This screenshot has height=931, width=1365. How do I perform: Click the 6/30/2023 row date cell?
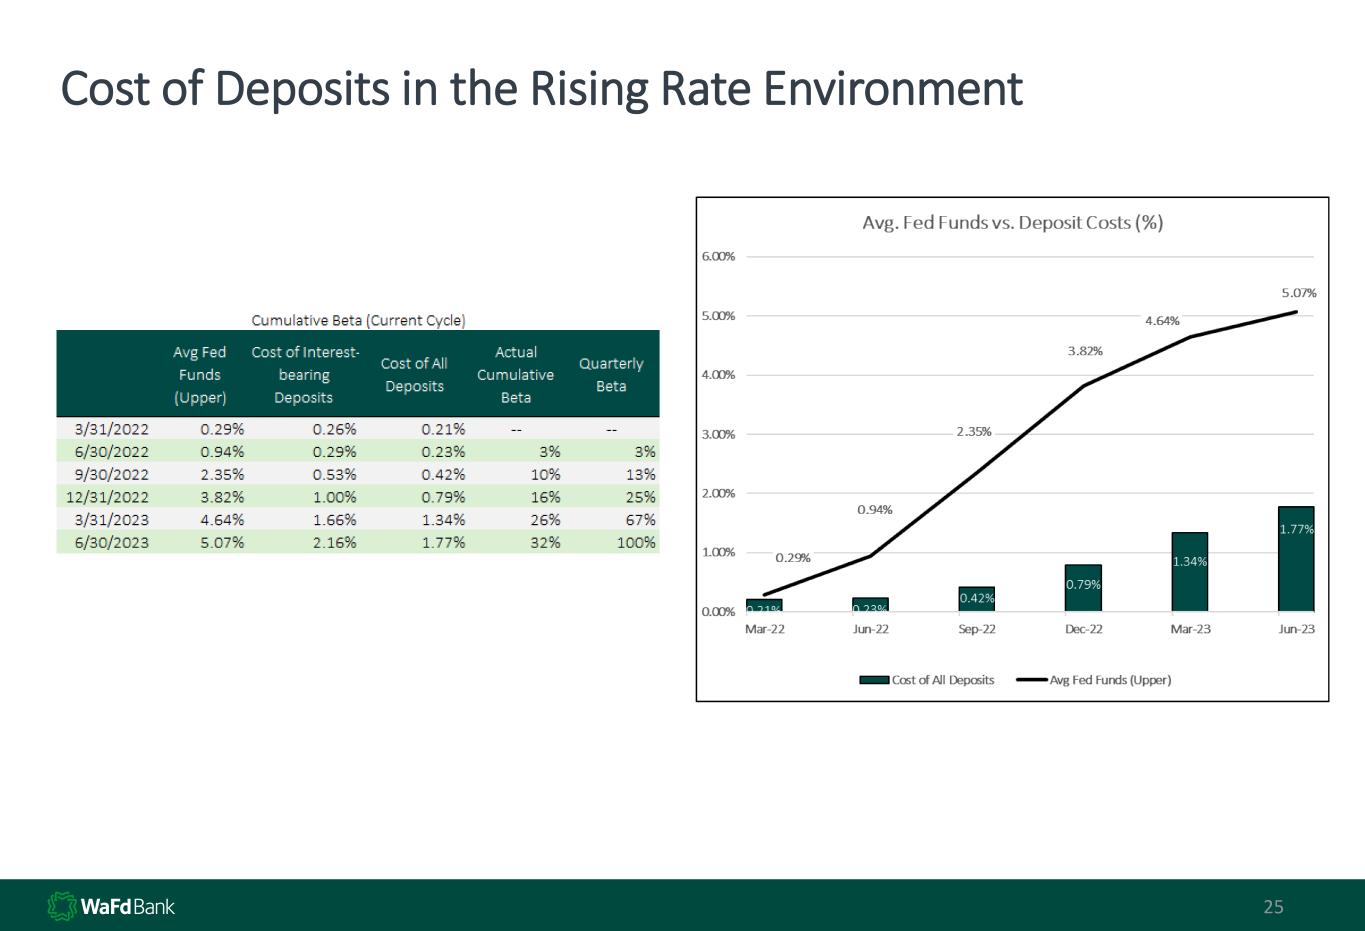click(112, 542)
